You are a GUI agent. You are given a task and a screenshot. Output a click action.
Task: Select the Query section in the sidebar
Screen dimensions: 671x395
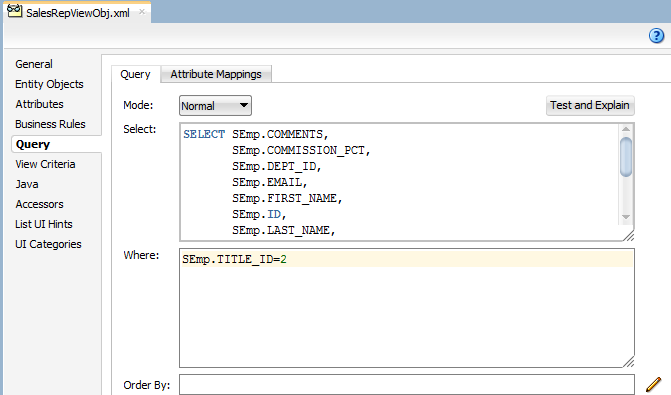coord(33,144)
